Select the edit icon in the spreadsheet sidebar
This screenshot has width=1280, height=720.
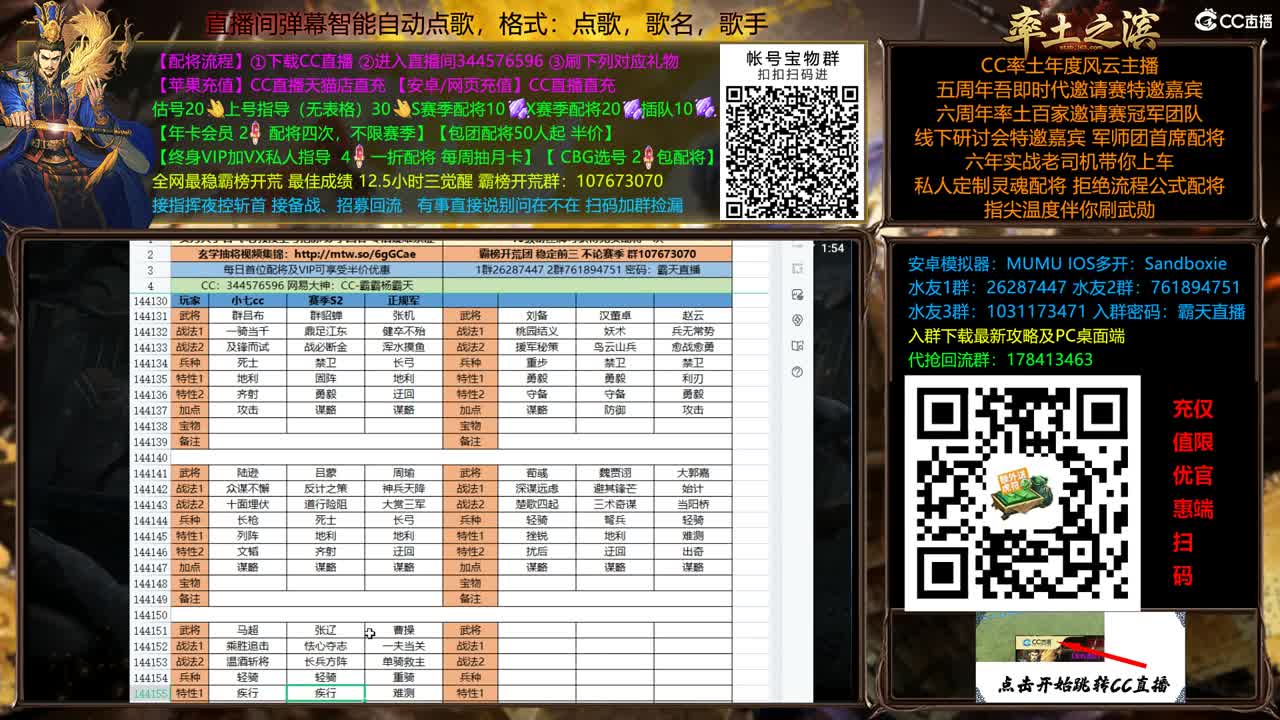point(797,293)
